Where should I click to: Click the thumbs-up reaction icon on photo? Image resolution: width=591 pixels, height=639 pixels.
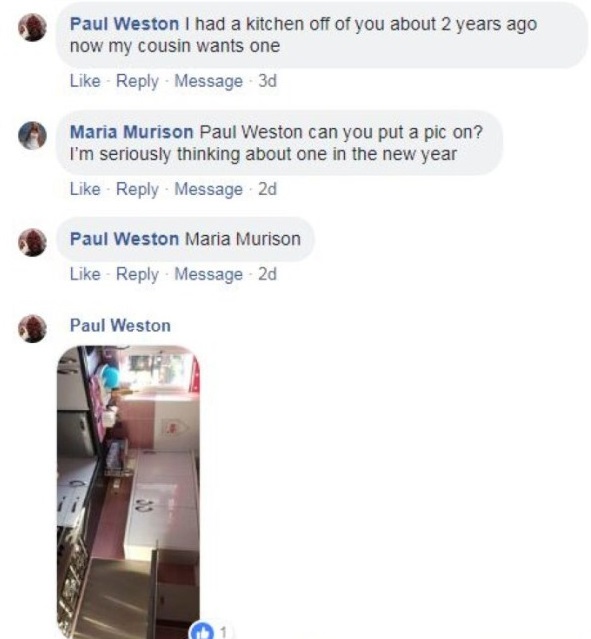[x=202, y=631]
